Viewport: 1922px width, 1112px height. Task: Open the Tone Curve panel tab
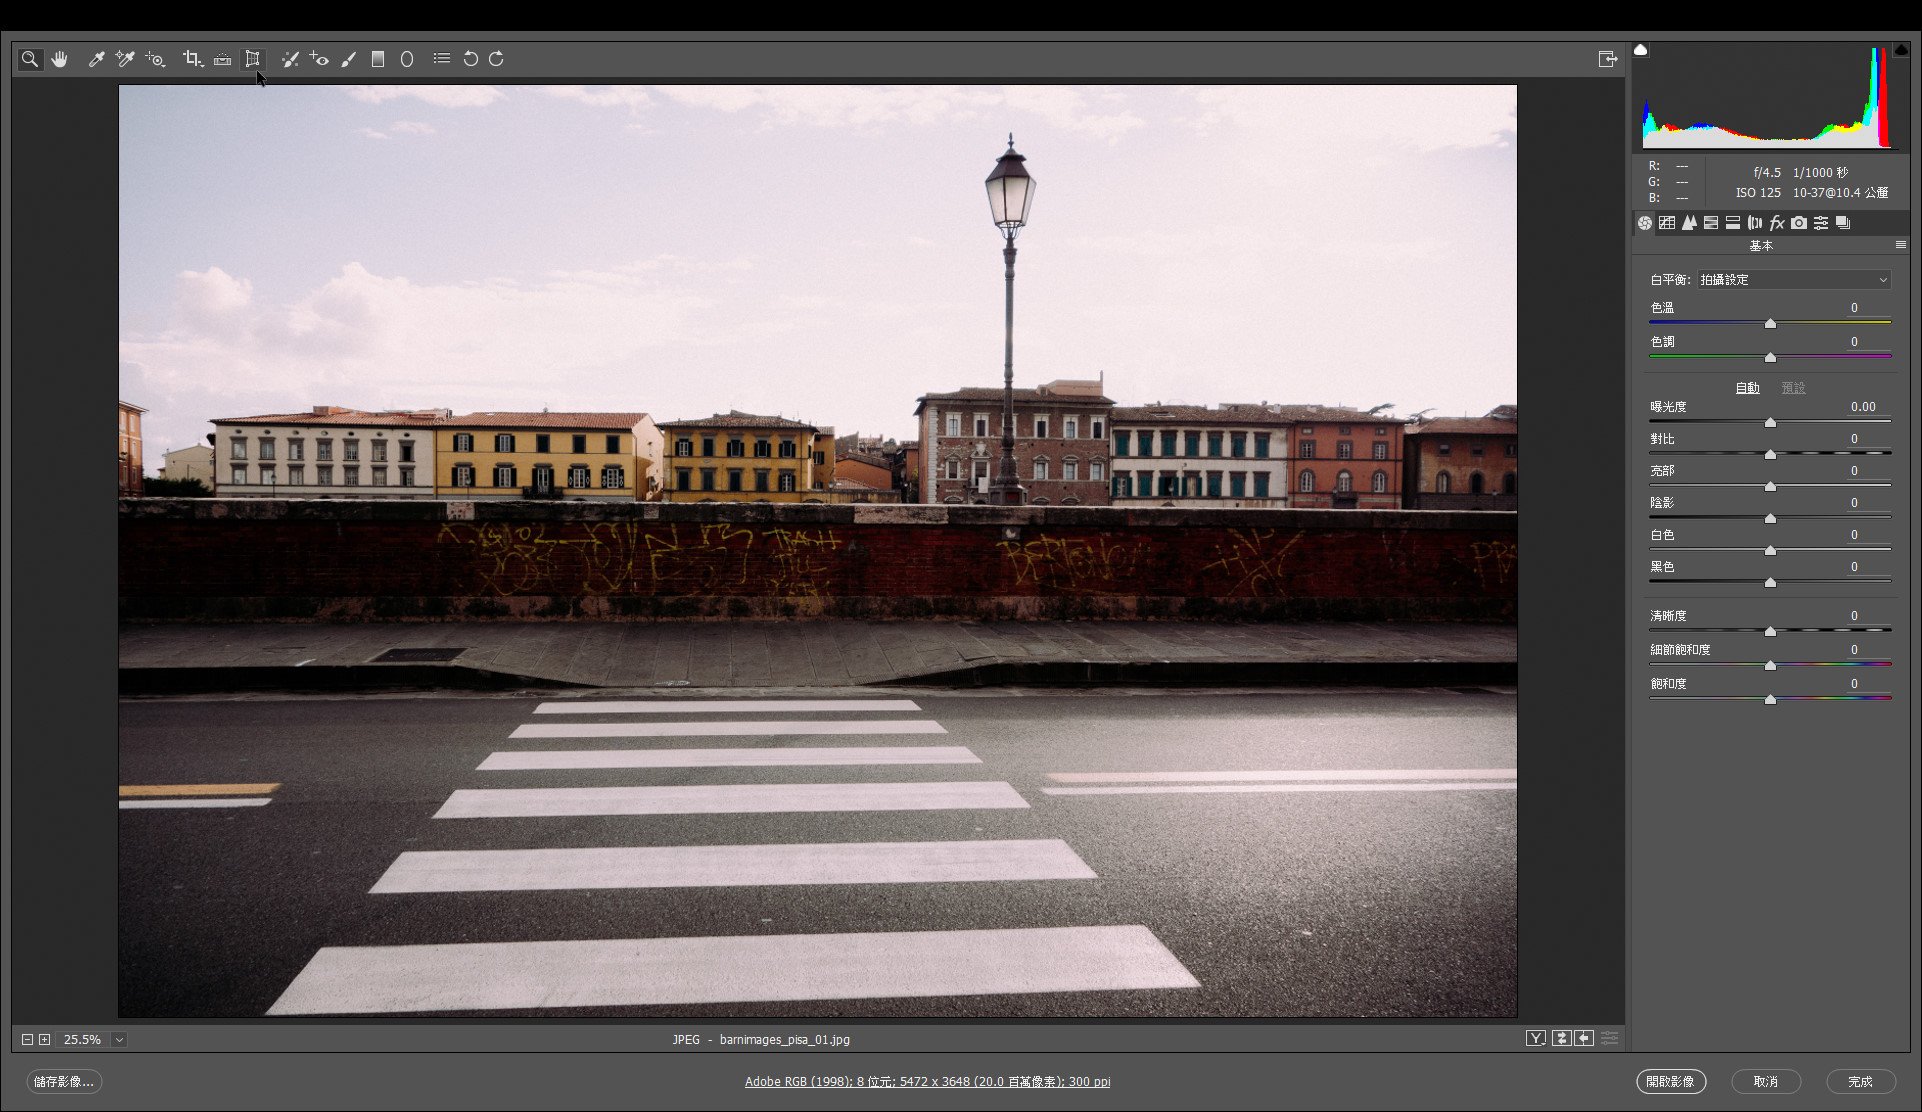point(1667,223)
